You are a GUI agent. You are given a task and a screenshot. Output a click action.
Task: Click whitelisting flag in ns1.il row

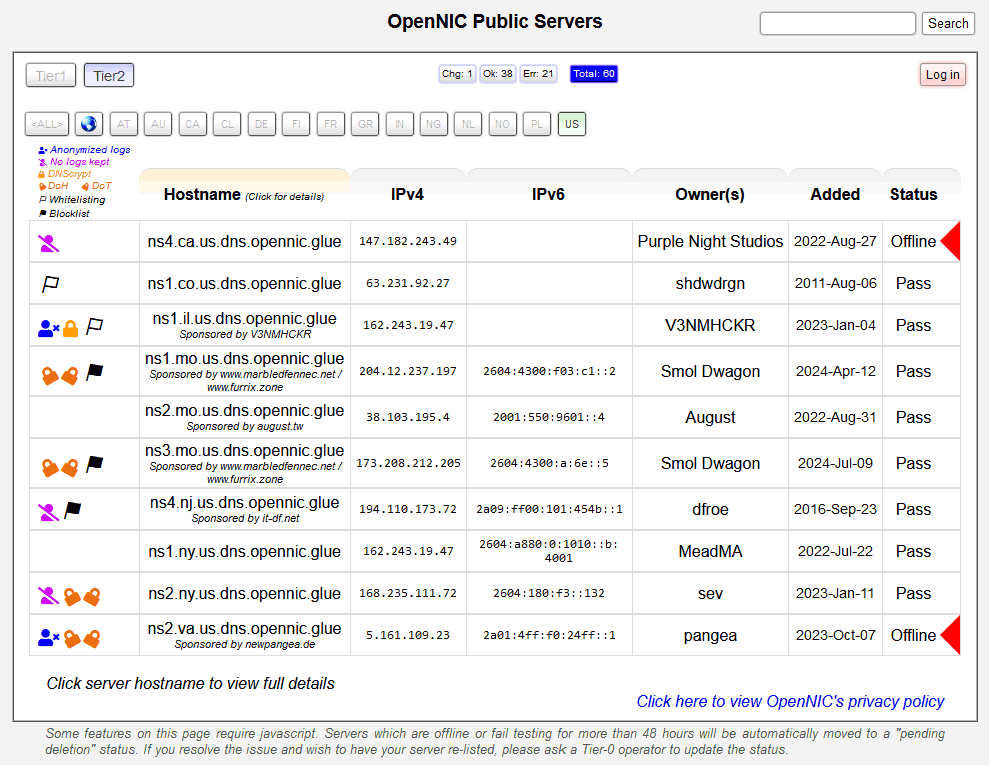pos(95,326)
